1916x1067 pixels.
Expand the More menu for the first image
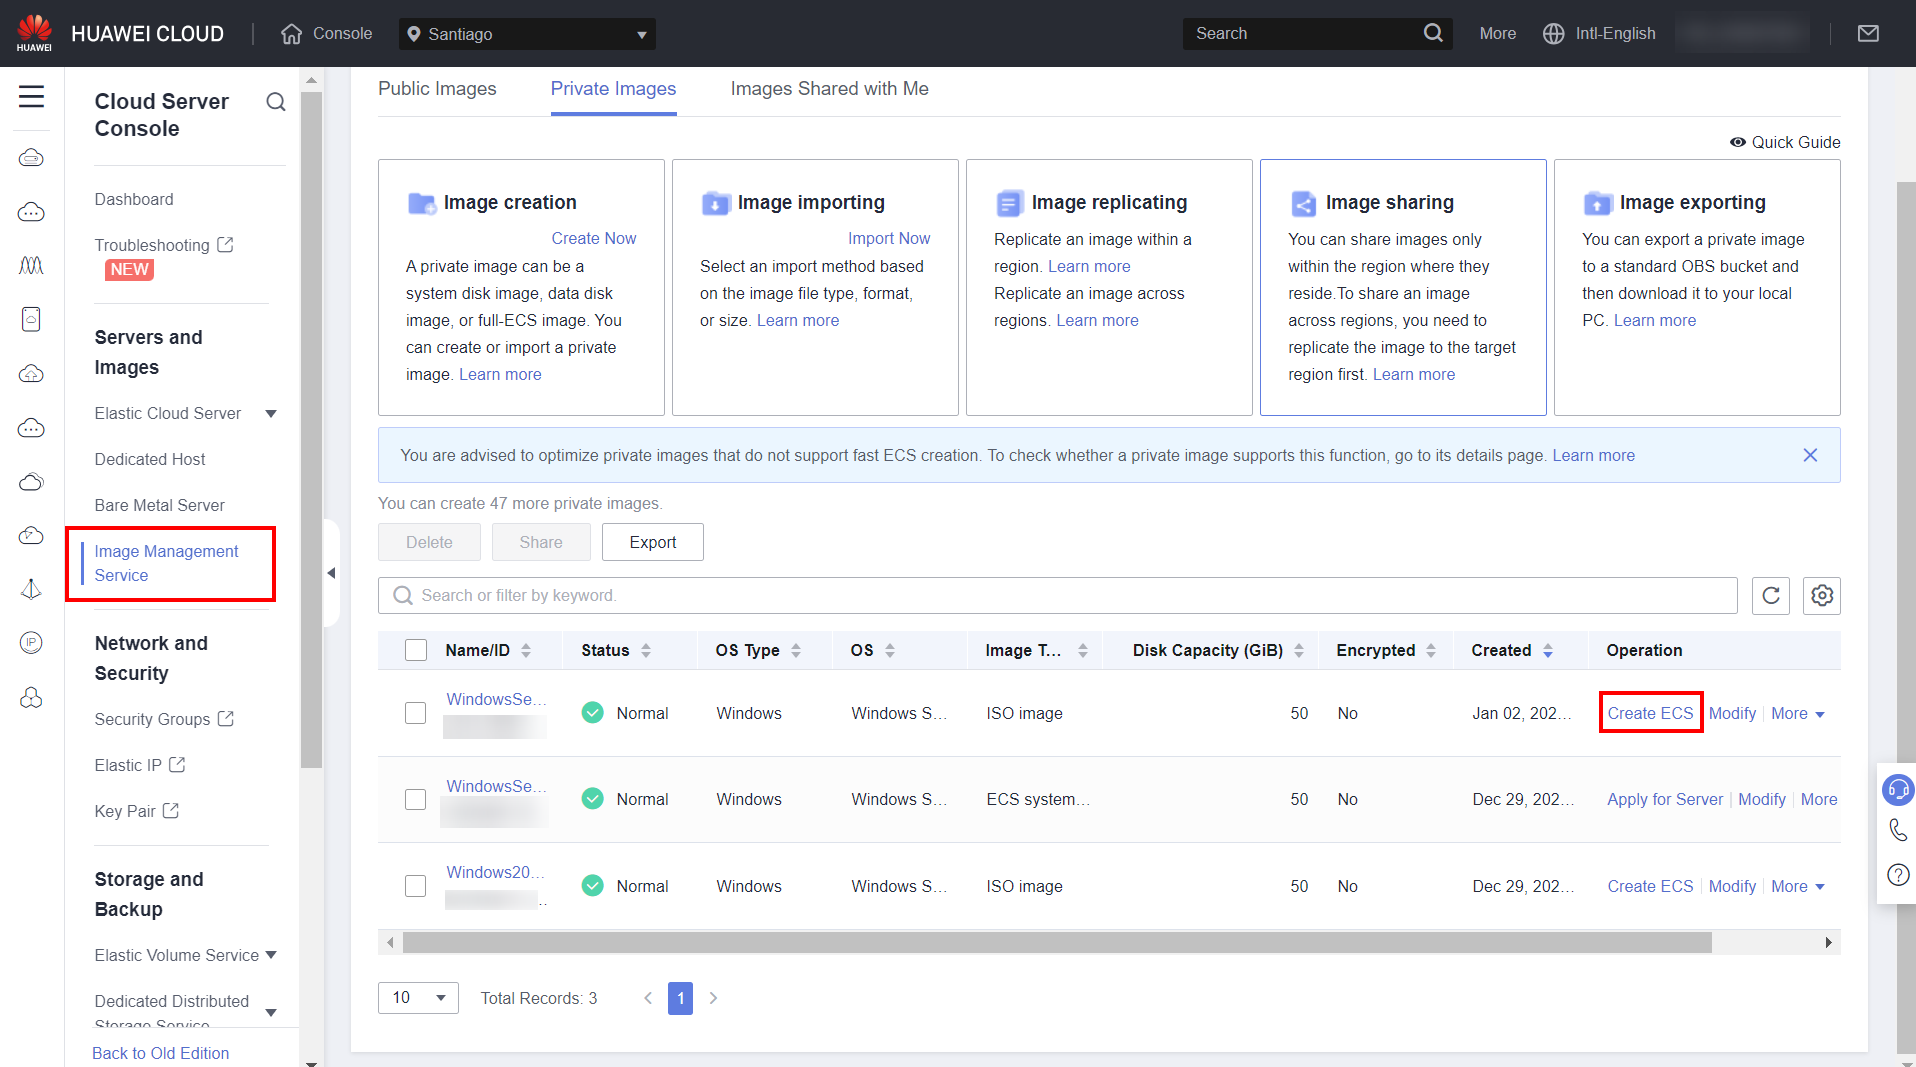click(x=1797, y=714)
